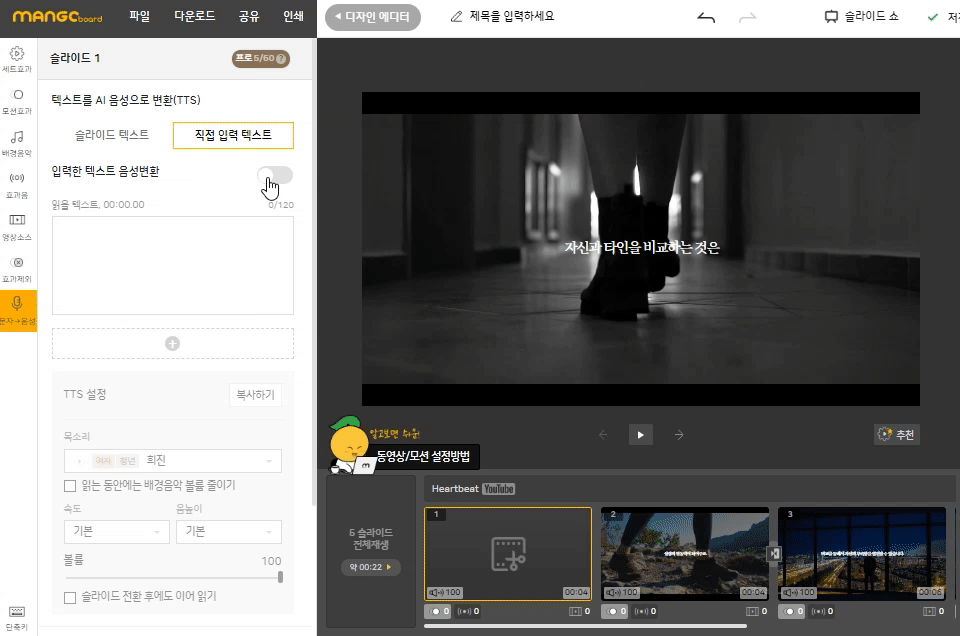Image resolution: width=960 pixels, height=636 pixels.
Task: Click slide 1 video source count icon
Action: pyautogui.click(x=579, y=611)
